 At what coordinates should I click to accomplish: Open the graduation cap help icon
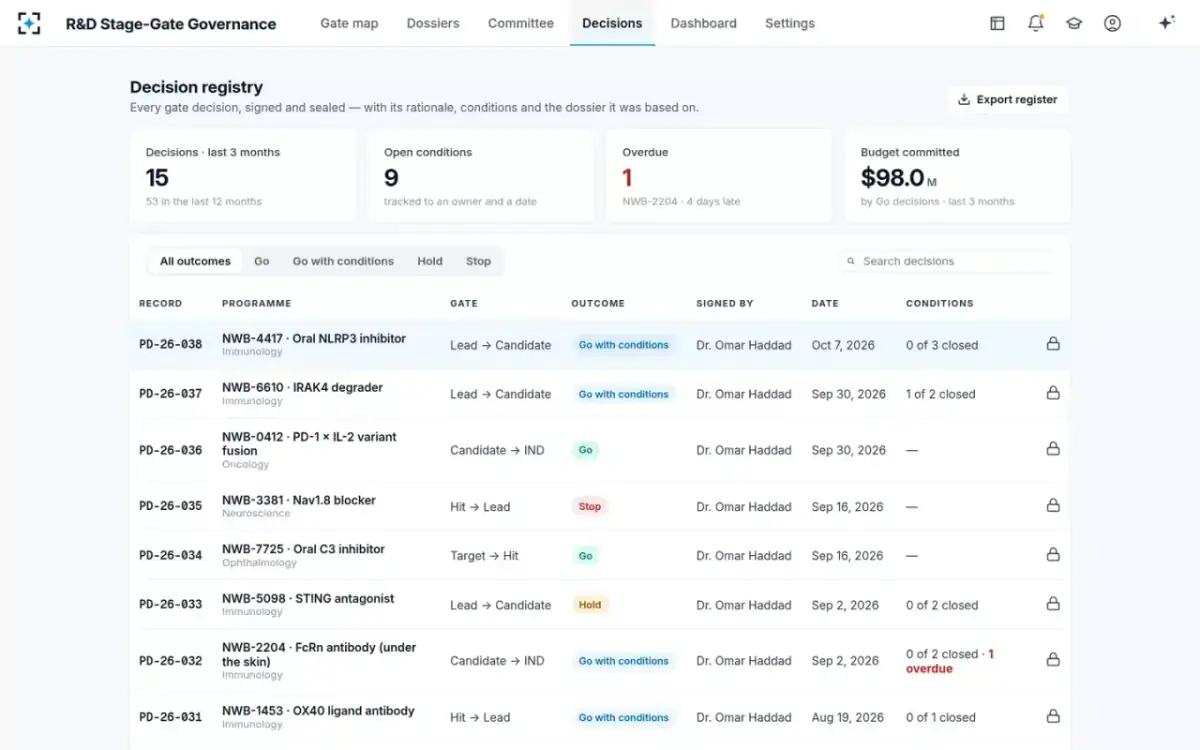tap(1074, 23)
